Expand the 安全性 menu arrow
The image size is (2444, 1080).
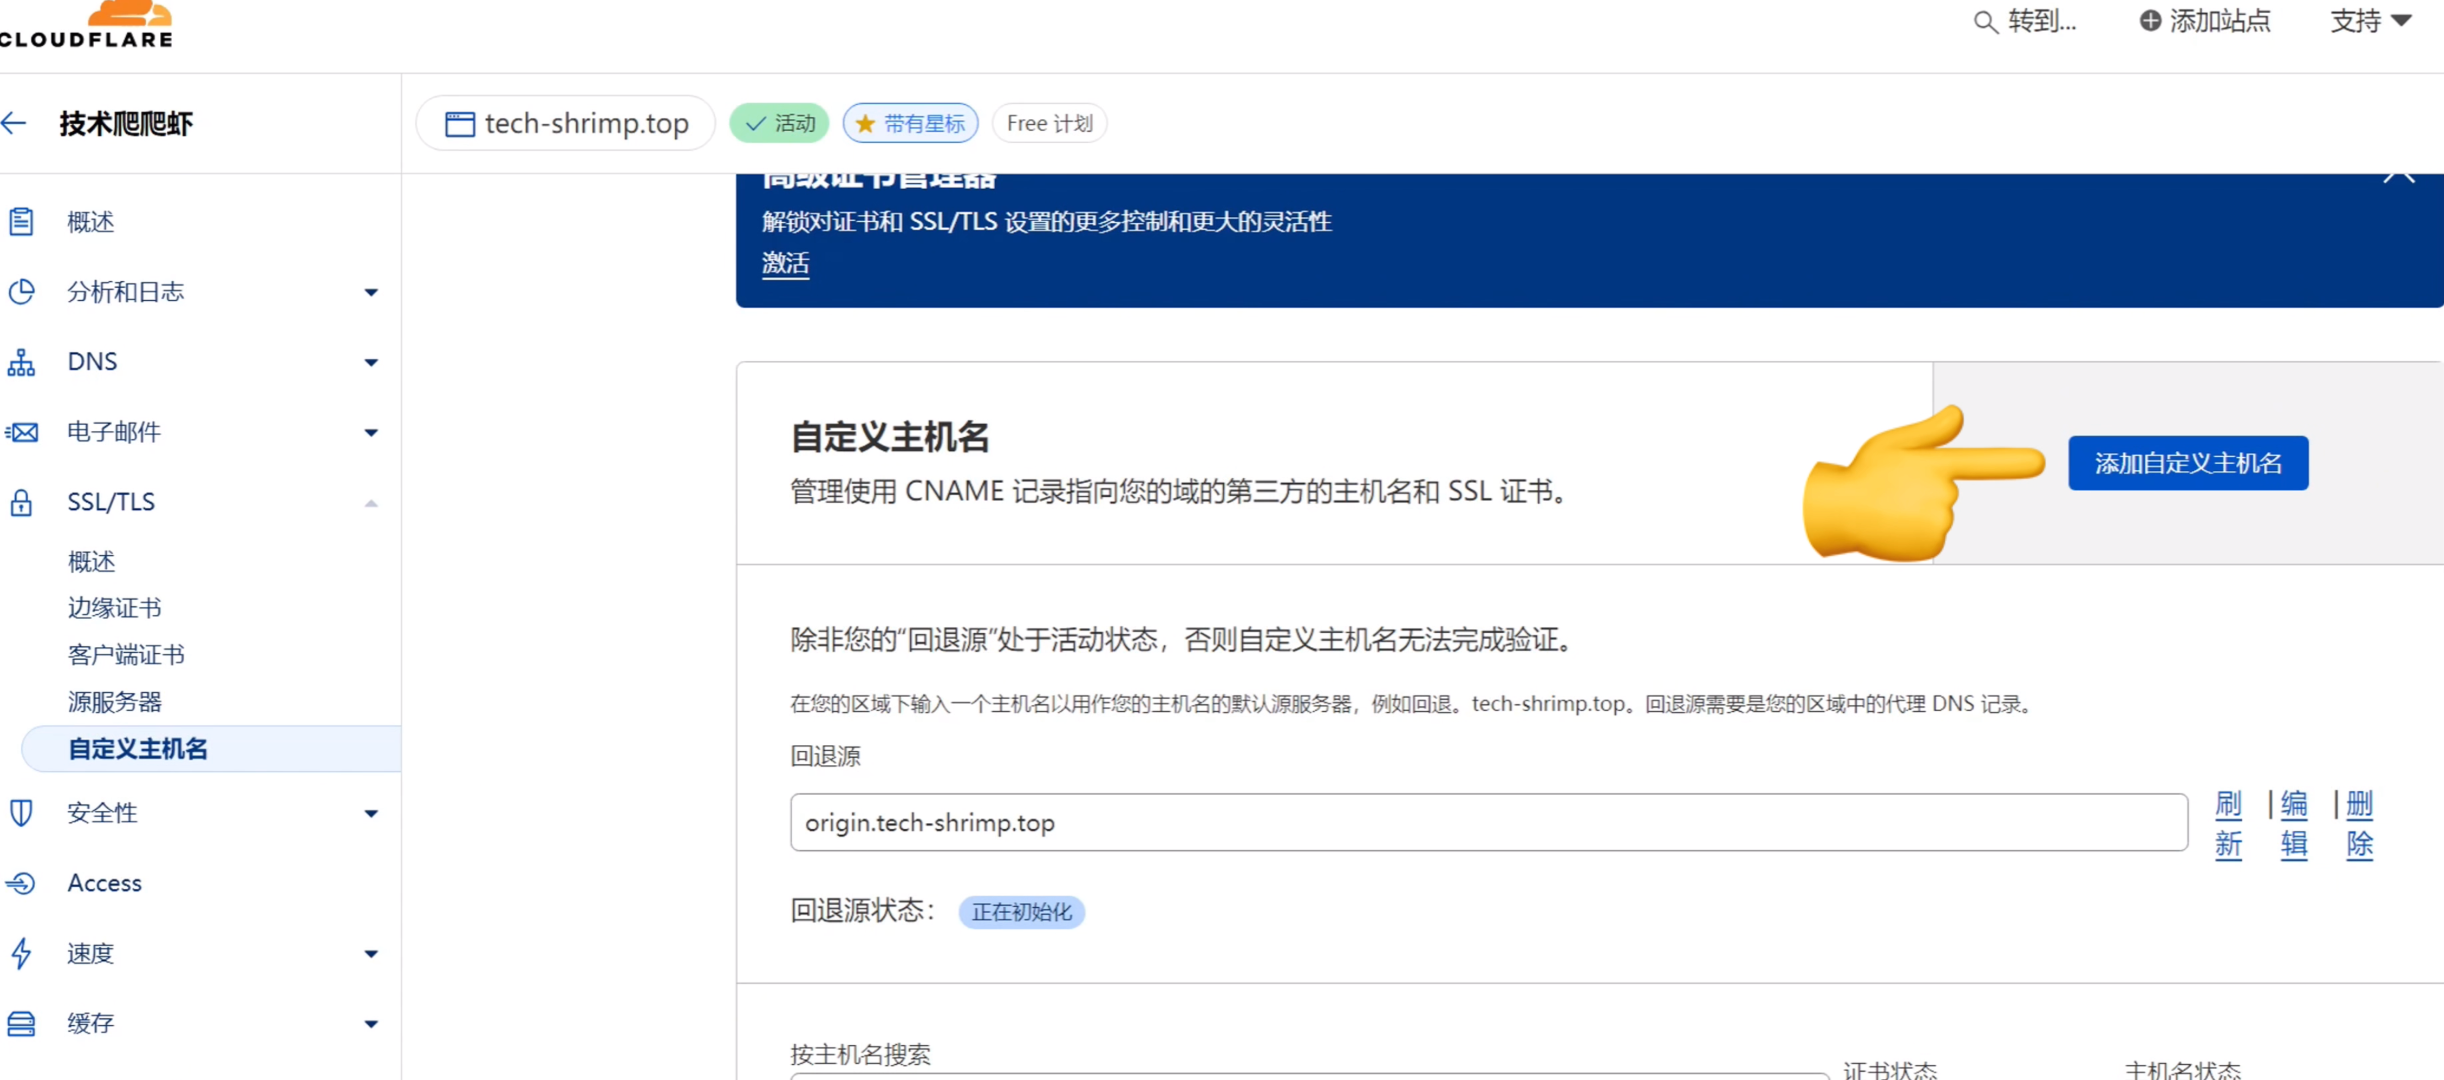371,814
